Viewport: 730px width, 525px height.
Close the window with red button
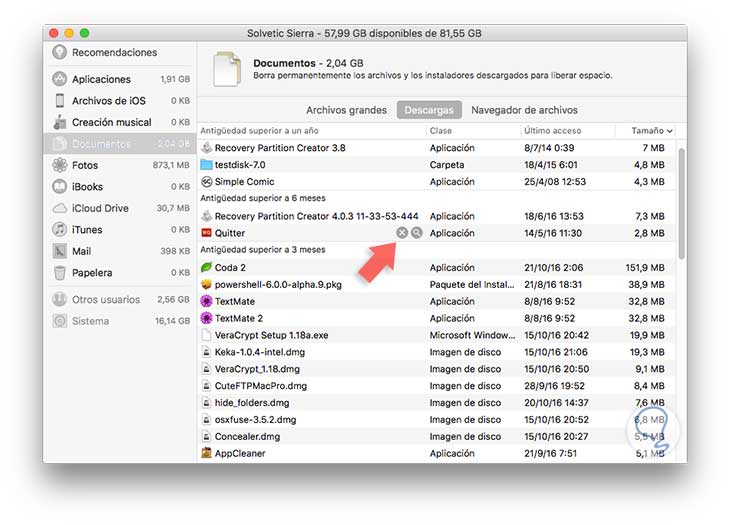54,33
